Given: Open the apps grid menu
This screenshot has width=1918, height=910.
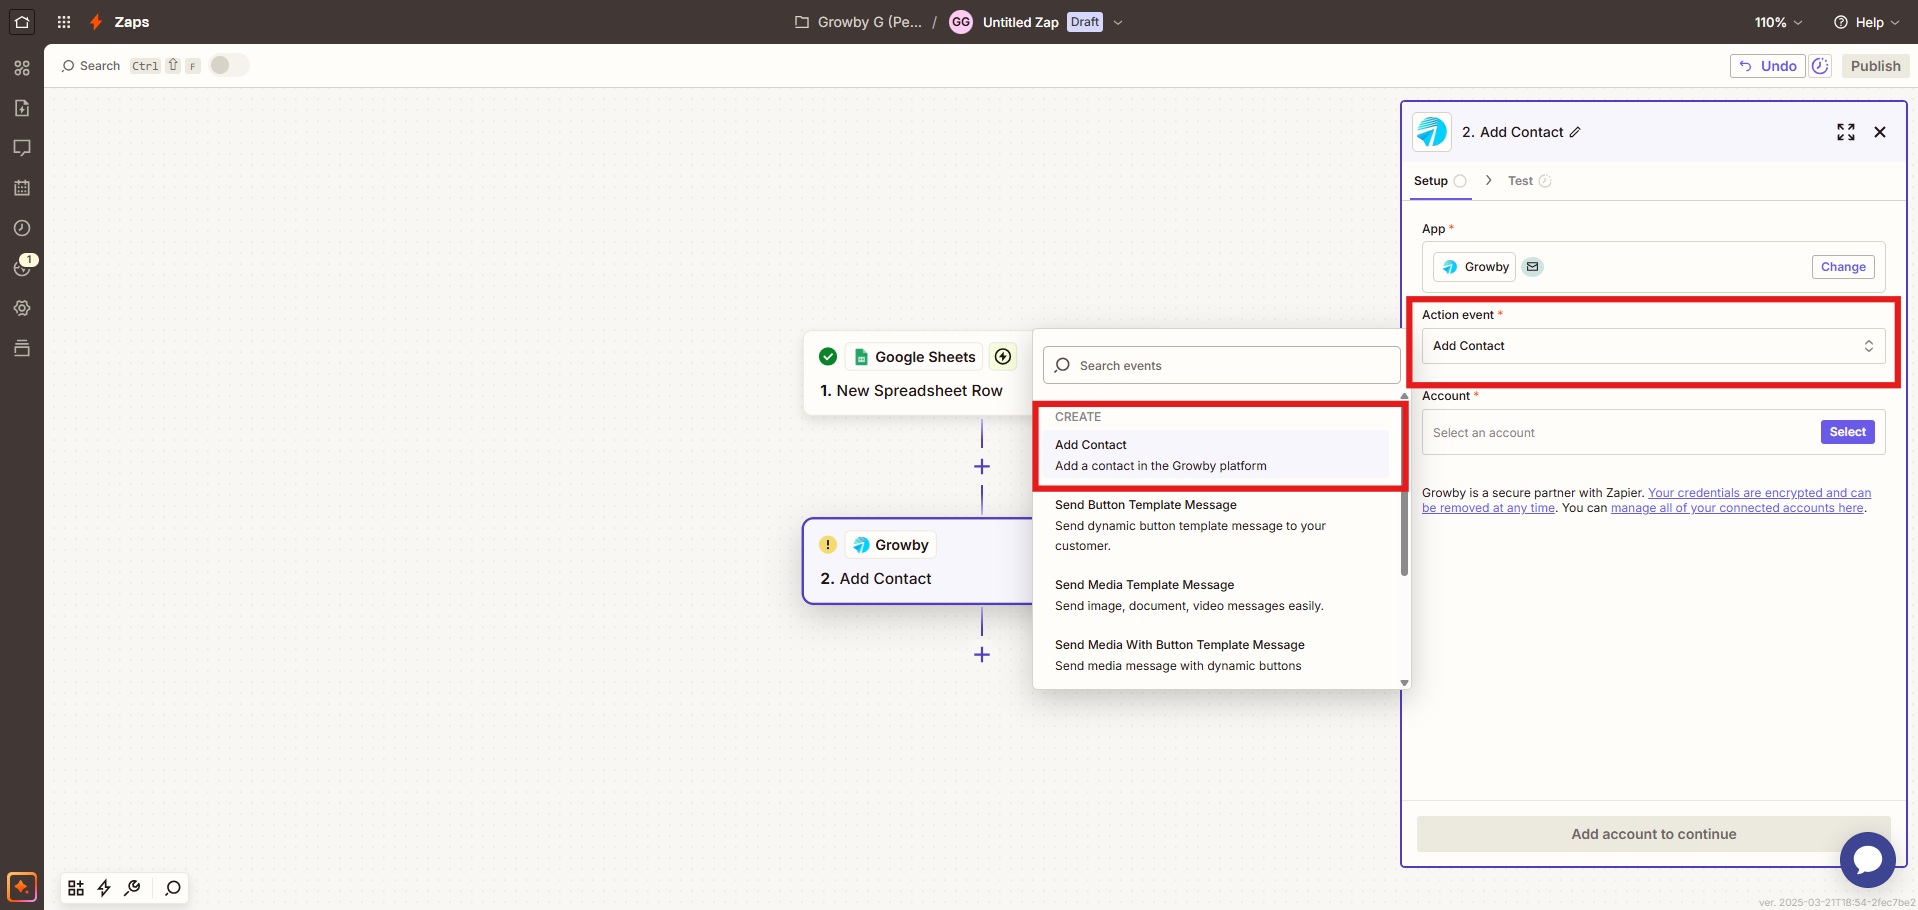Looking at the screenshot, I should click(x=64, y=22).
